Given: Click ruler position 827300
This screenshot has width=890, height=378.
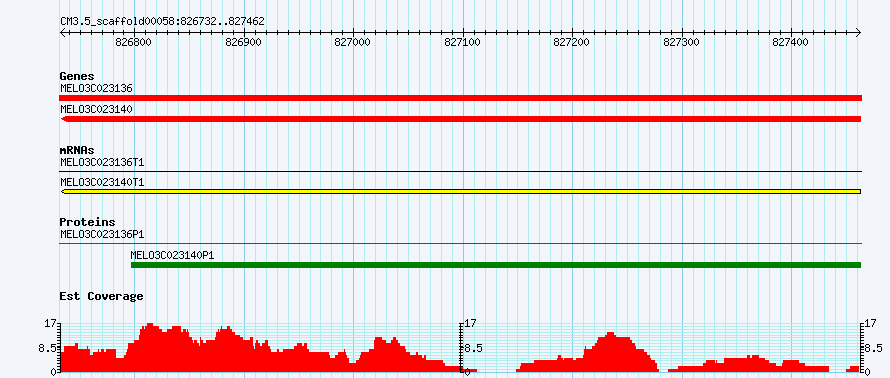Looking at the screenshot, I should (682, 43).
